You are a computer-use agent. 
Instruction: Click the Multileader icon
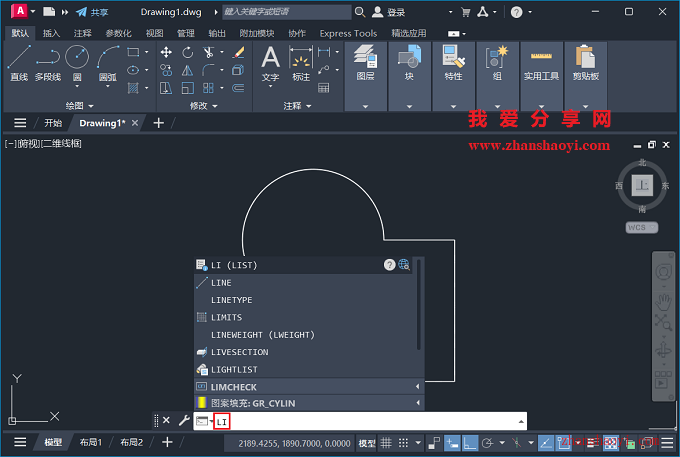[x=324, y=70]
